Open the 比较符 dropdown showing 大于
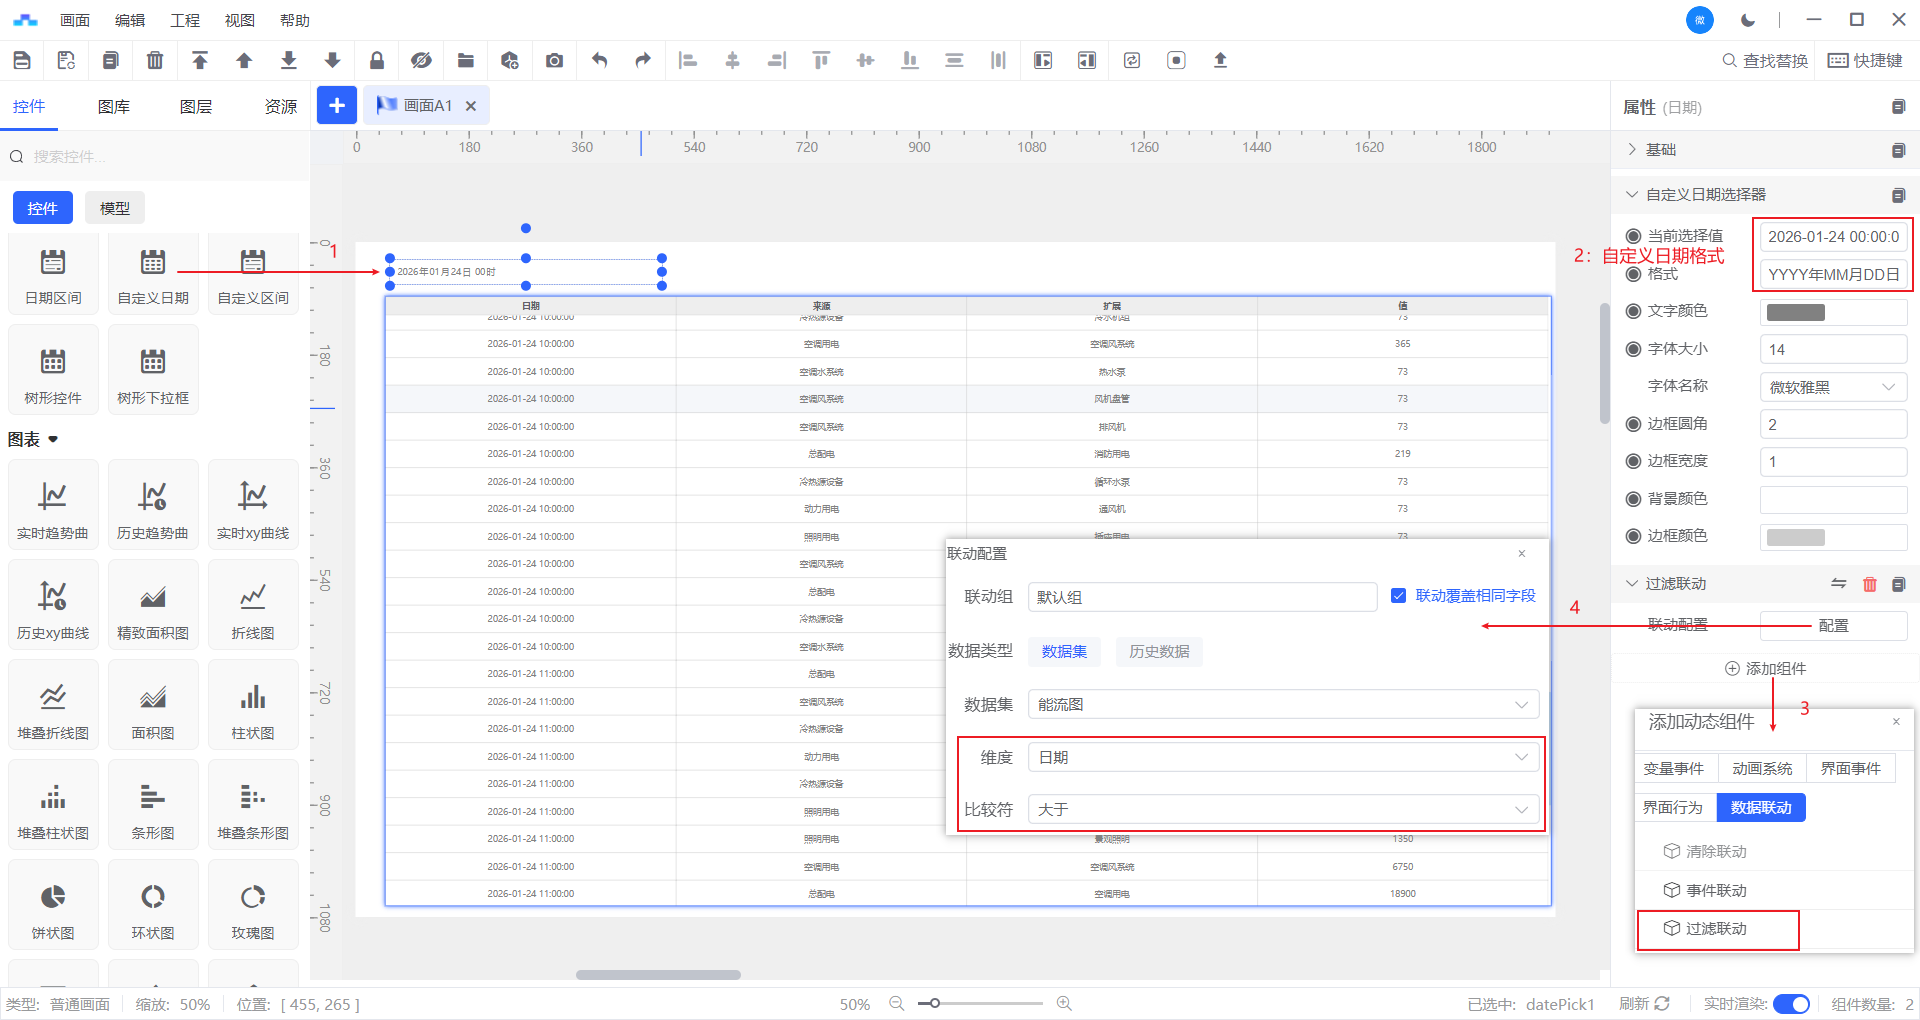 pyautogui.click(x=1283, y=809)
